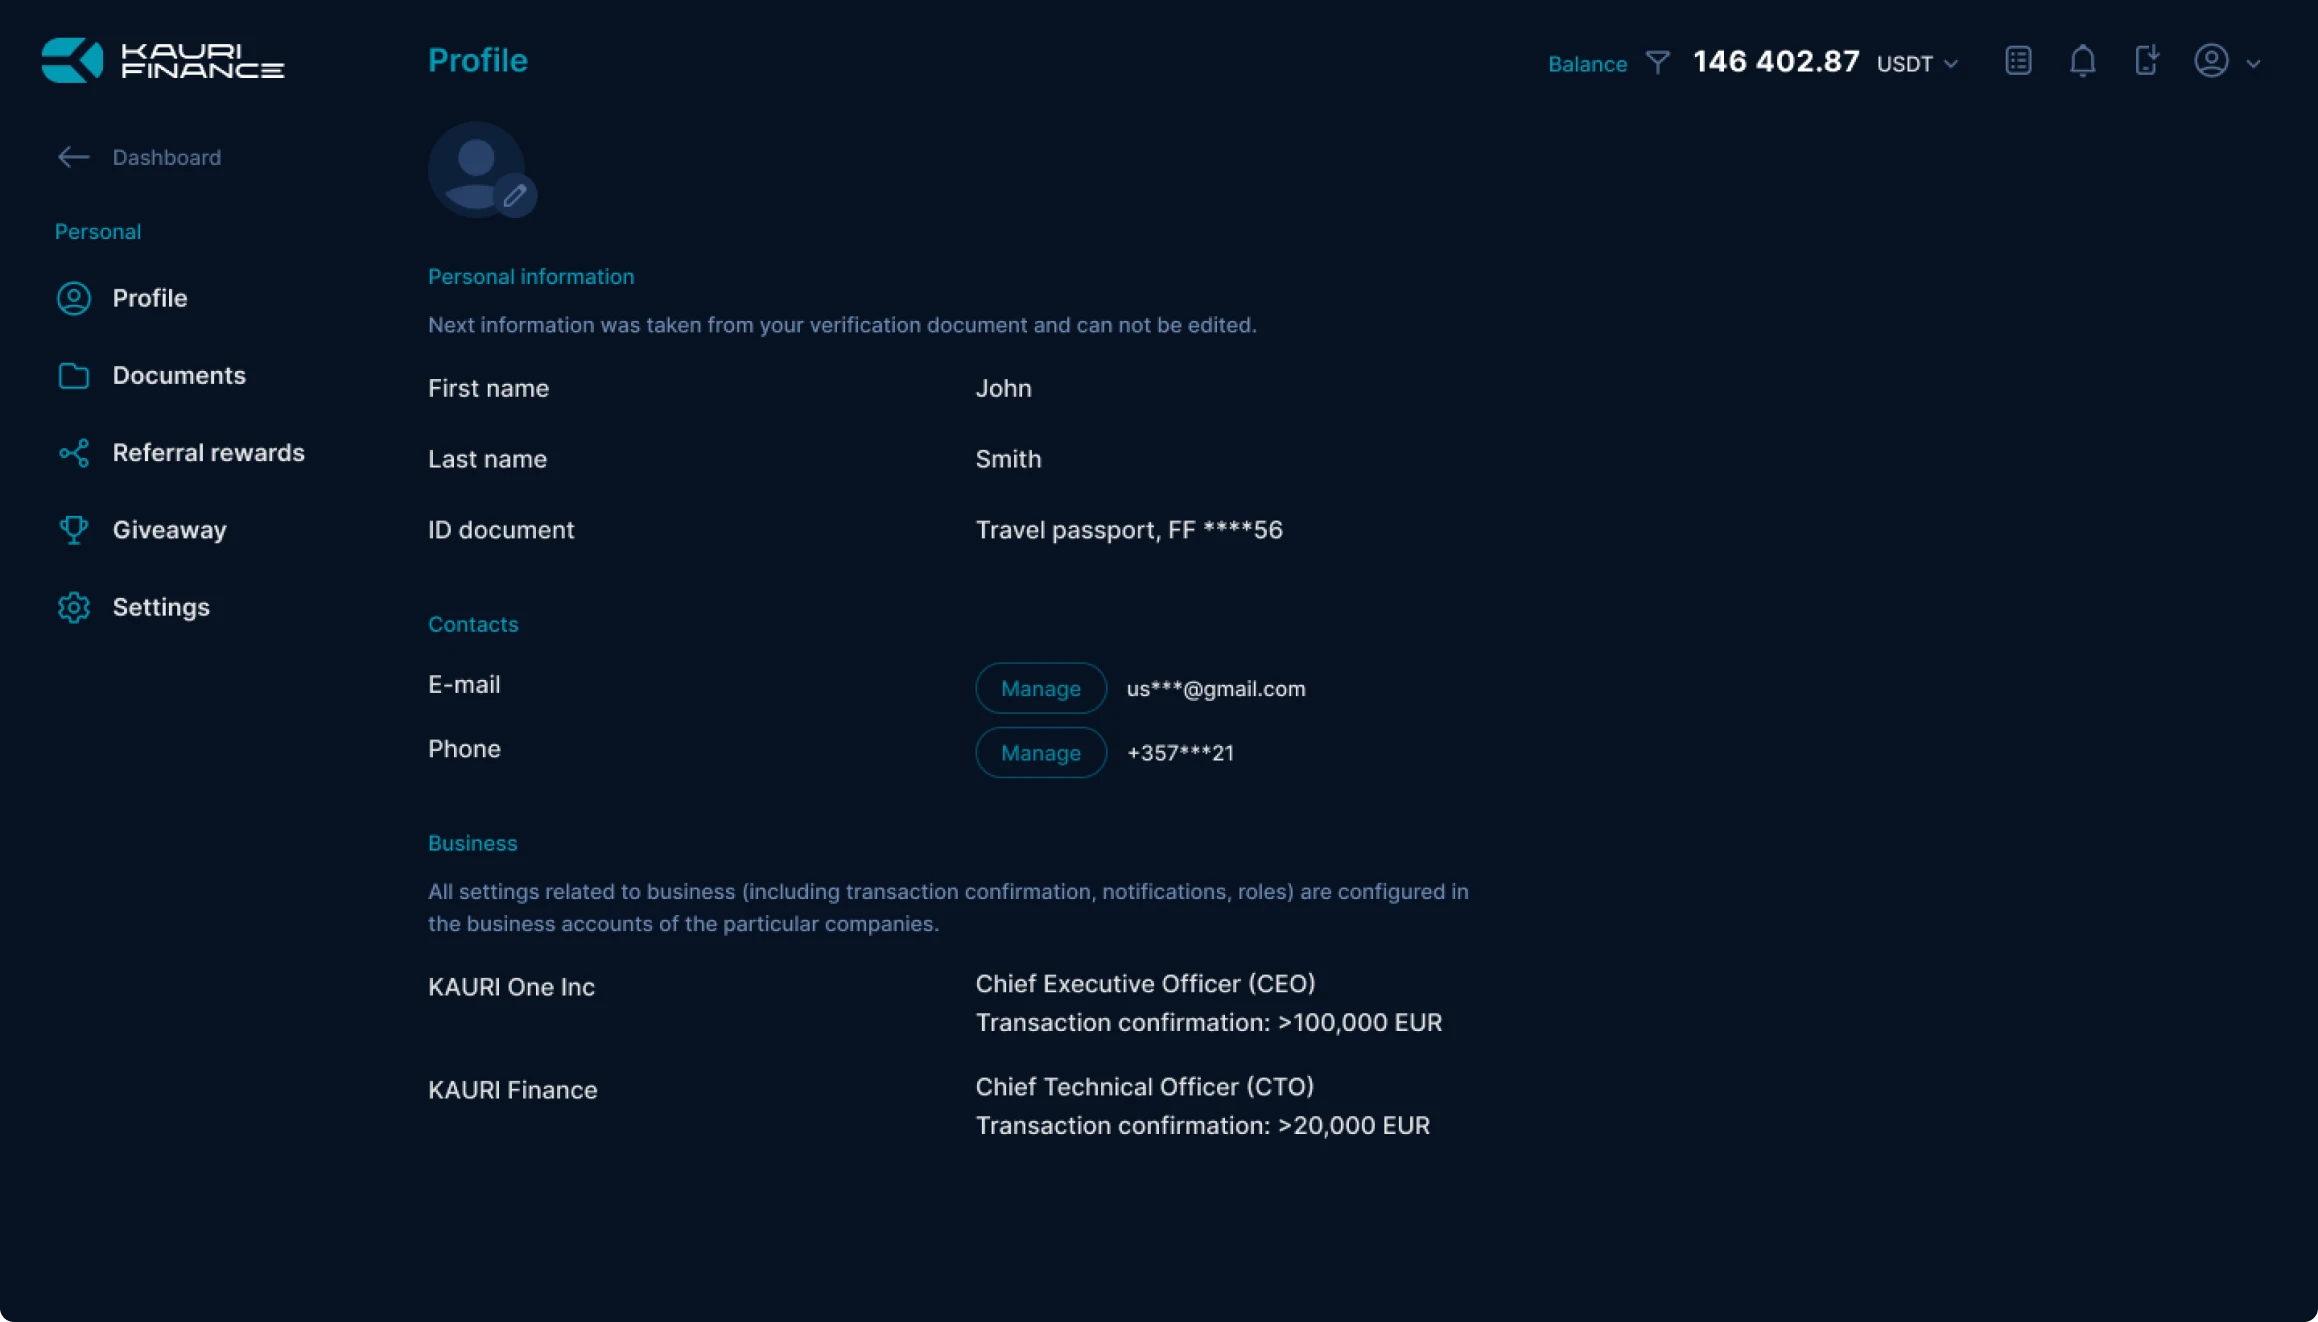Screen dimensions: 2318x1322
Task: Click the Settings gear icon in the sidebar
Action: click(73, 607)
